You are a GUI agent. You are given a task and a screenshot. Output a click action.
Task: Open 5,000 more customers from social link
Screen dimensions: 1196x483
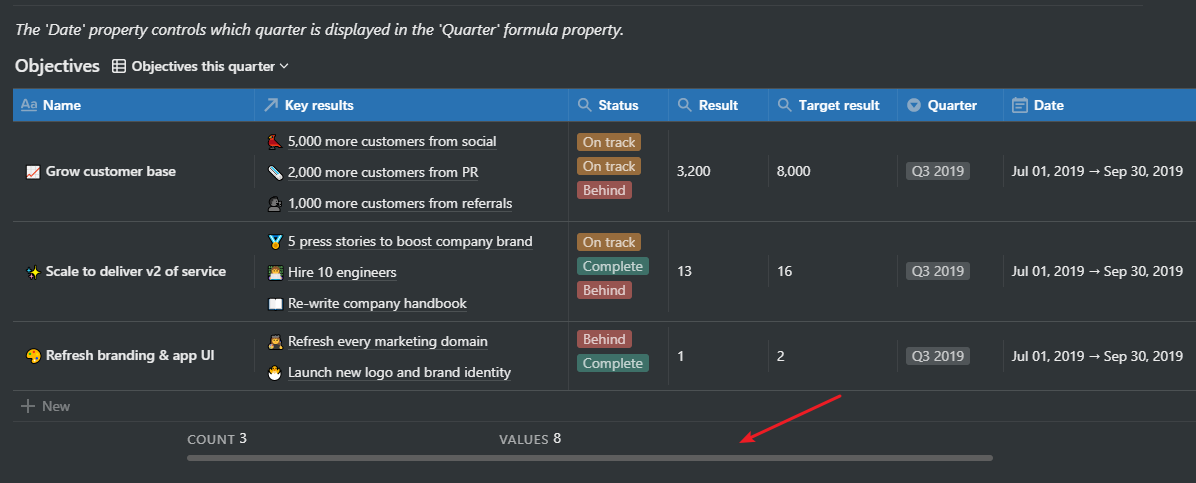(x=391, y=142)
